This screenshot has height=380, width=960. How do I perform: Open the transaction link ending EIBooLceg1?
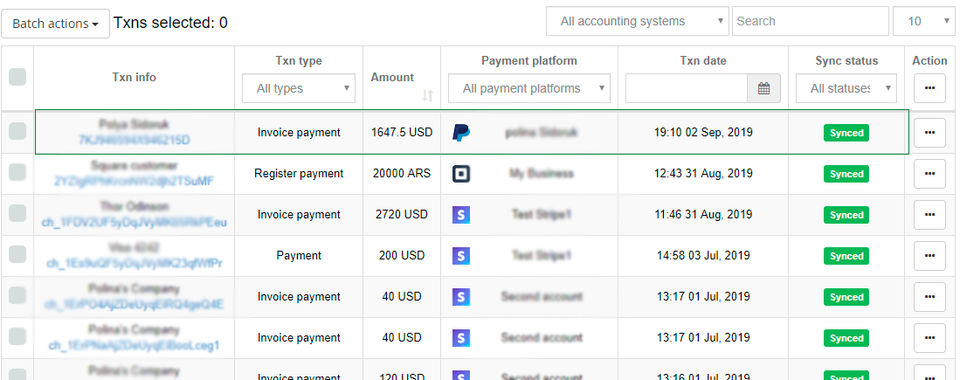coord(134,345)
